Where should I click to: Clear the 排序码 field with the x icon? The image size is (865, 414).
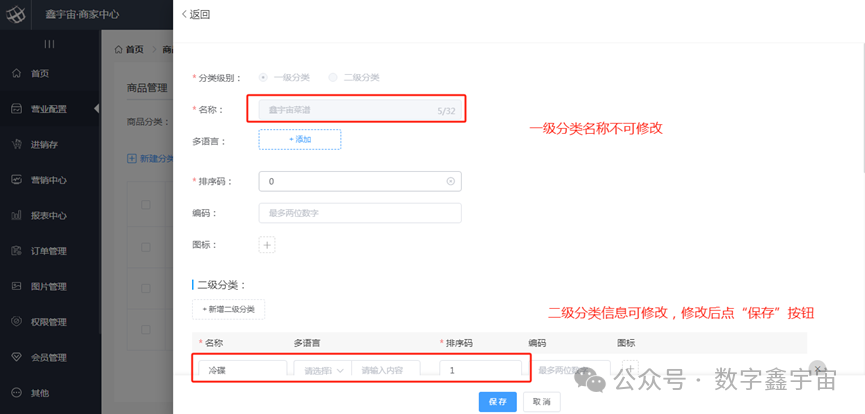pos(451,181)
